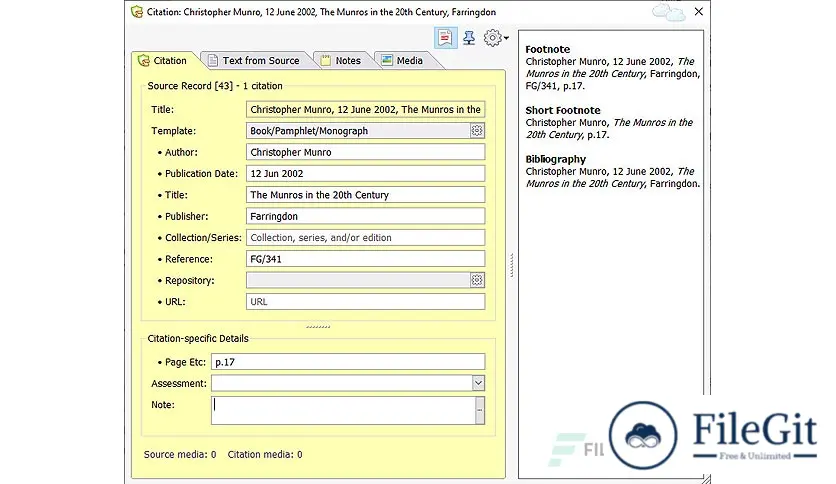Click 'Source Record [43] - 1 citation' label
The height and width of the screenshot is (484, 836).
(215, 86)
